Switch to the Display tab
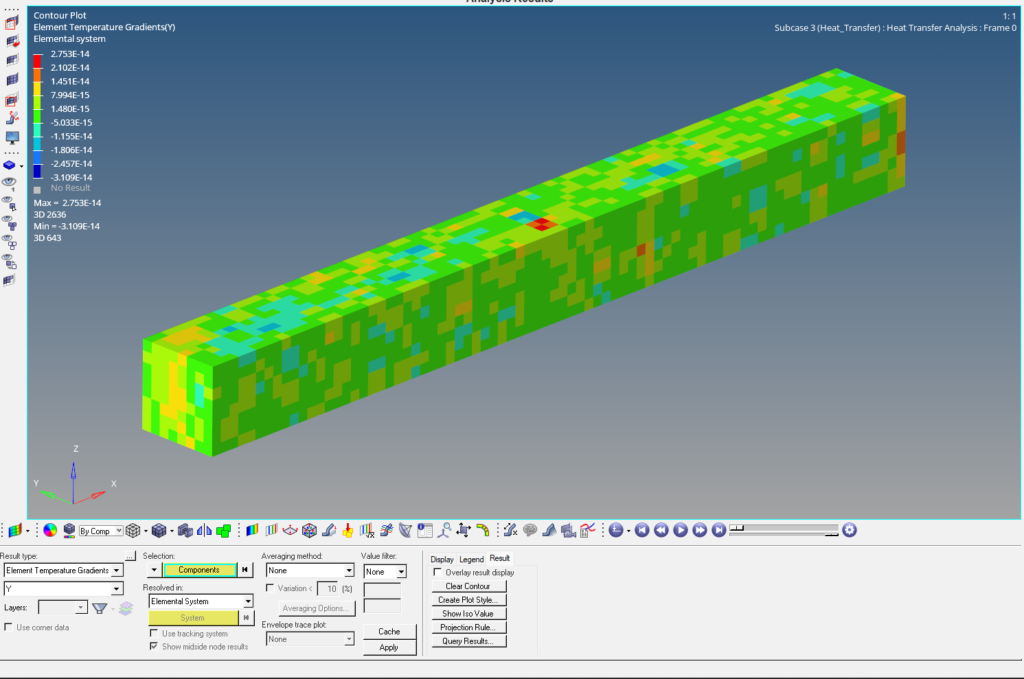This screenshot has height=679, width=1024. click(441, 559)
